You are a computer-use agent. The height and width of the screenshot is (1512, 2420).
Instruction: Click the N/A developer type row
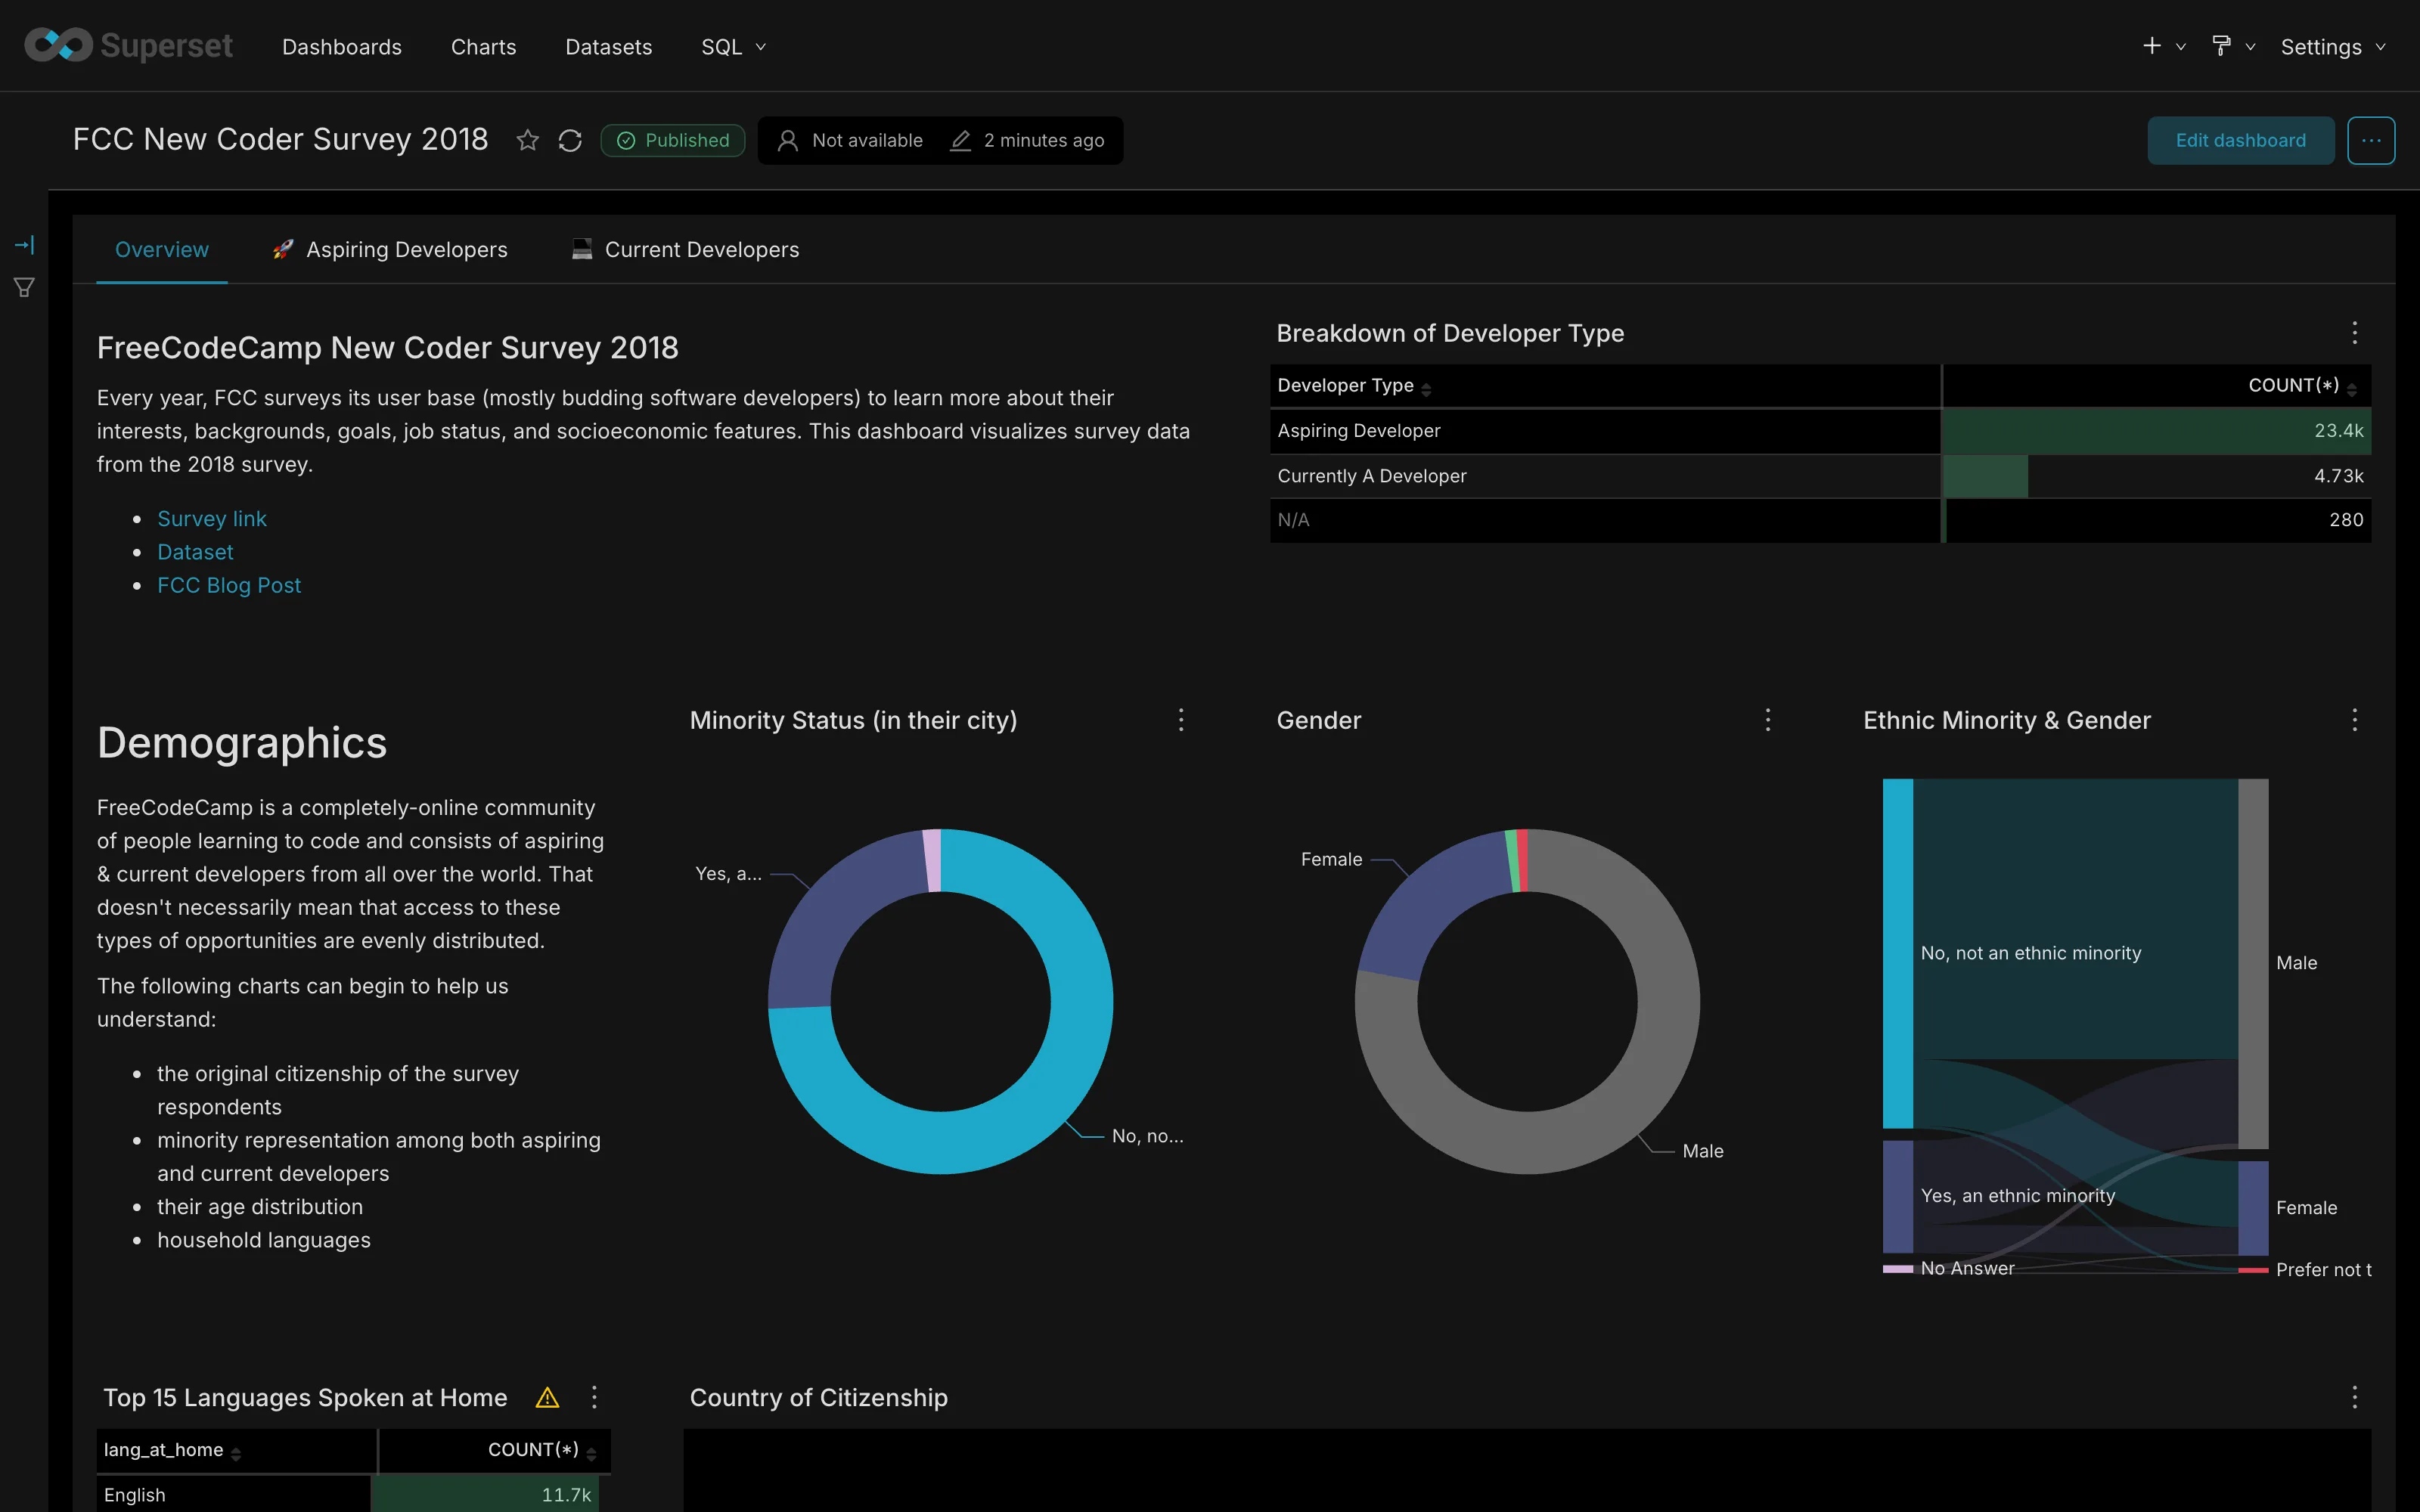[x=1820, y=520]
